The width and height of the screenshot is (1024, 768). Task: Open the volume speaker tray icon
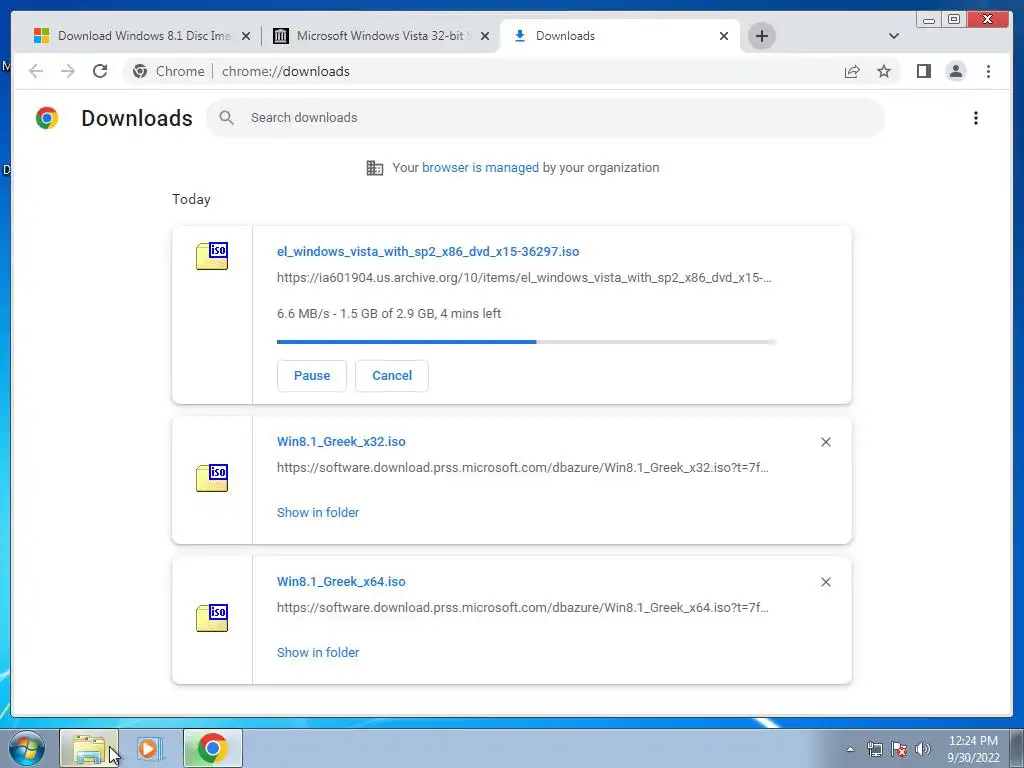[x=923, y=749]
